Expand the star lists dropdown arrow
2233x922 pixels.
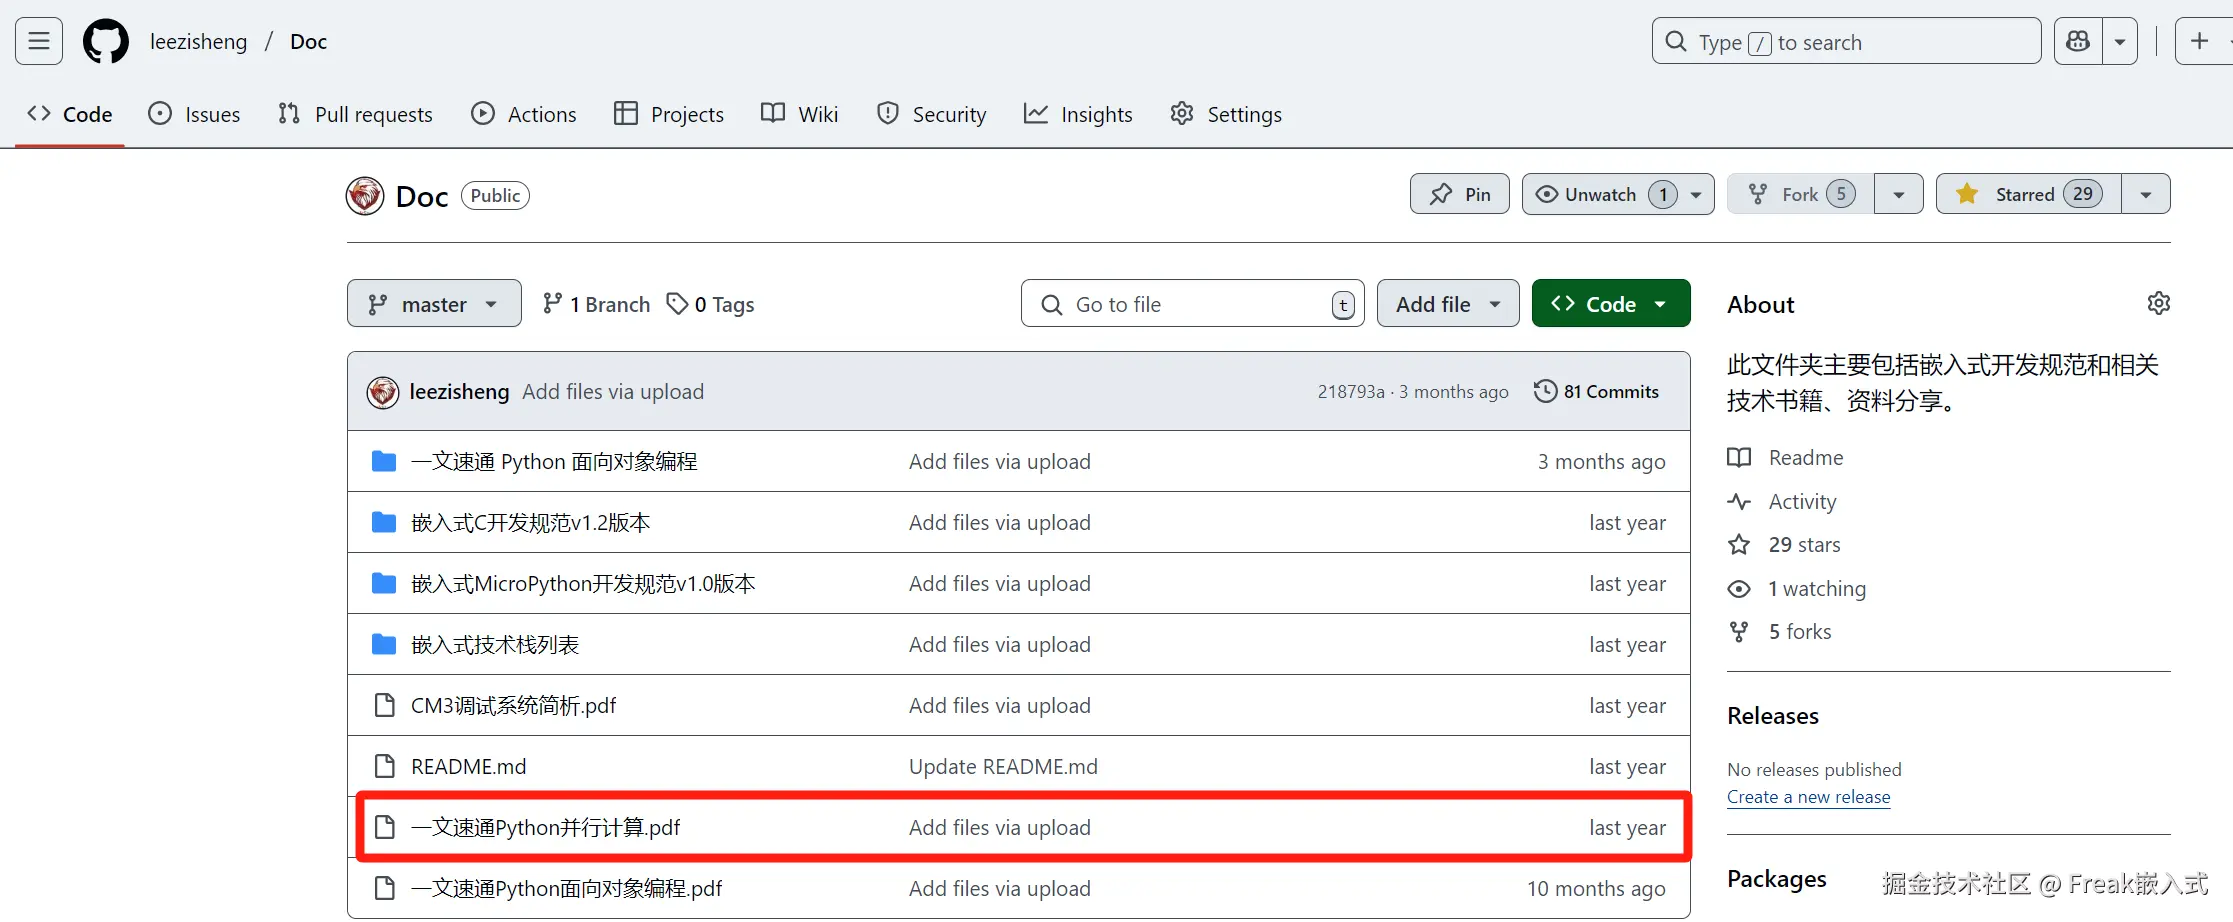click(2146, 194)
